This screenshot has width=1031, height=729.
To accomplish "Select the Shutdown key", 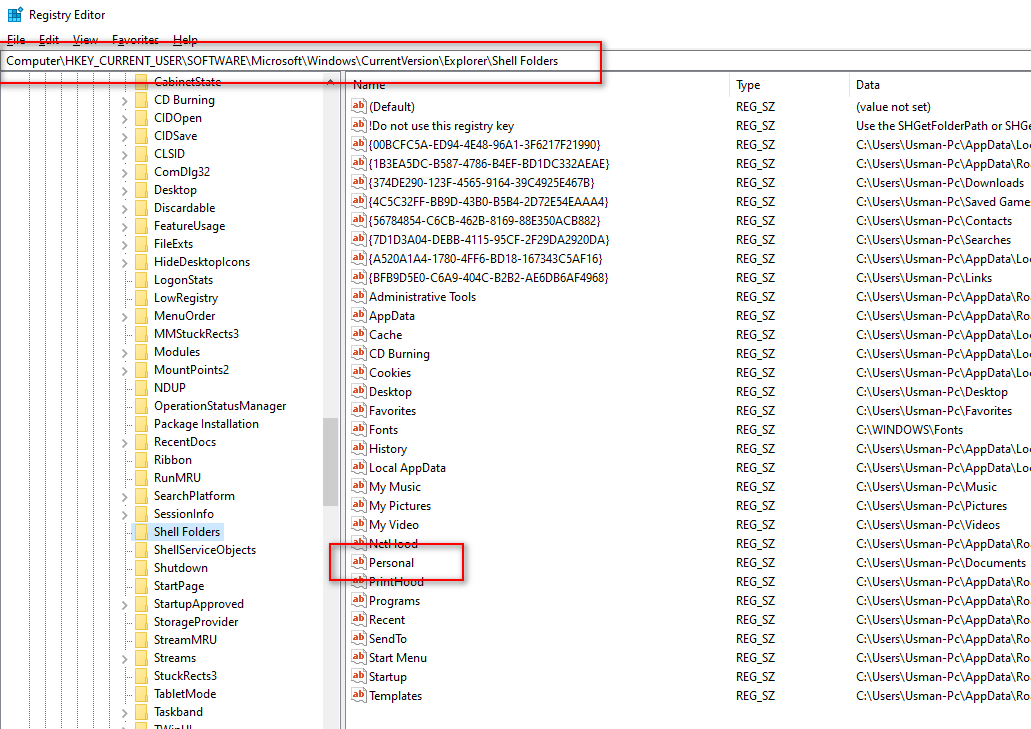I will pos(180,567).
